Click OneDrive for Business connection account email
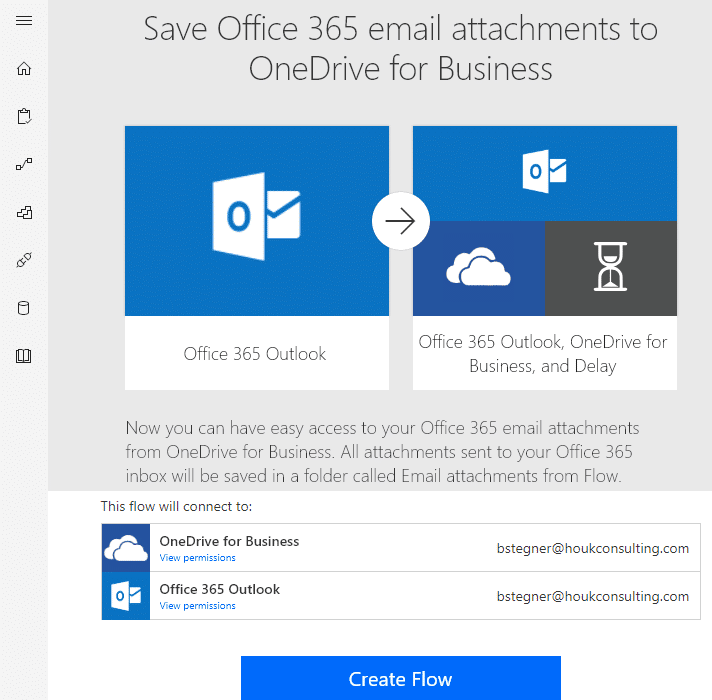Viewport: 712px width, 700px height. click(593, 548)
